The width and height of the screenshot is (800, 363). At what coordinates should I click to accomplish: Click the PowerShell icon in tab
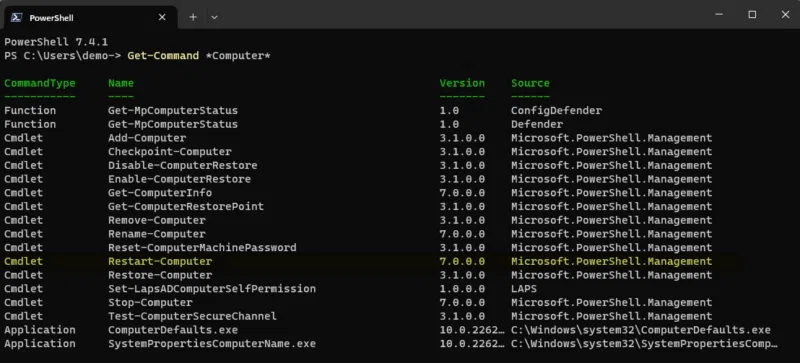16,17
